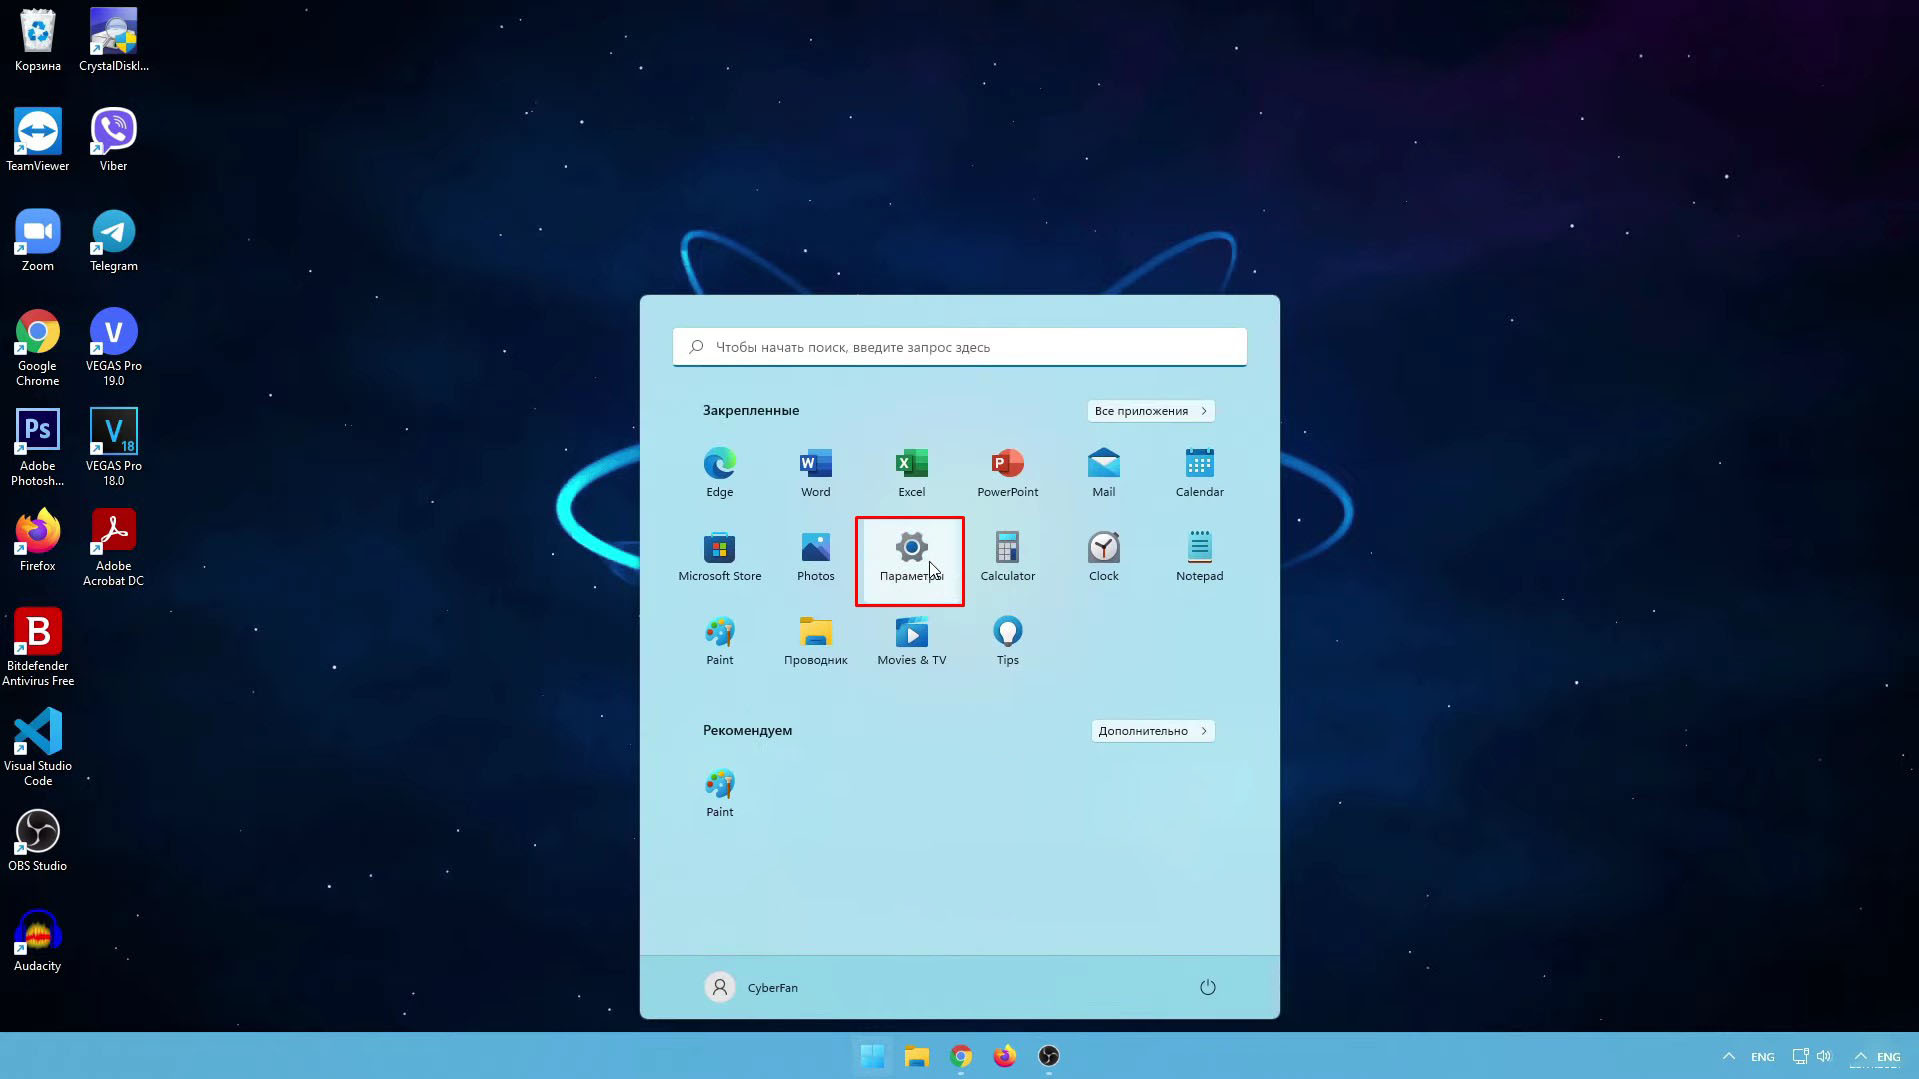The width and height of the screenshot is (1919, 1079).
Task: Open Google Chrome from the taskbar
Action: [x=961, y=1055]
